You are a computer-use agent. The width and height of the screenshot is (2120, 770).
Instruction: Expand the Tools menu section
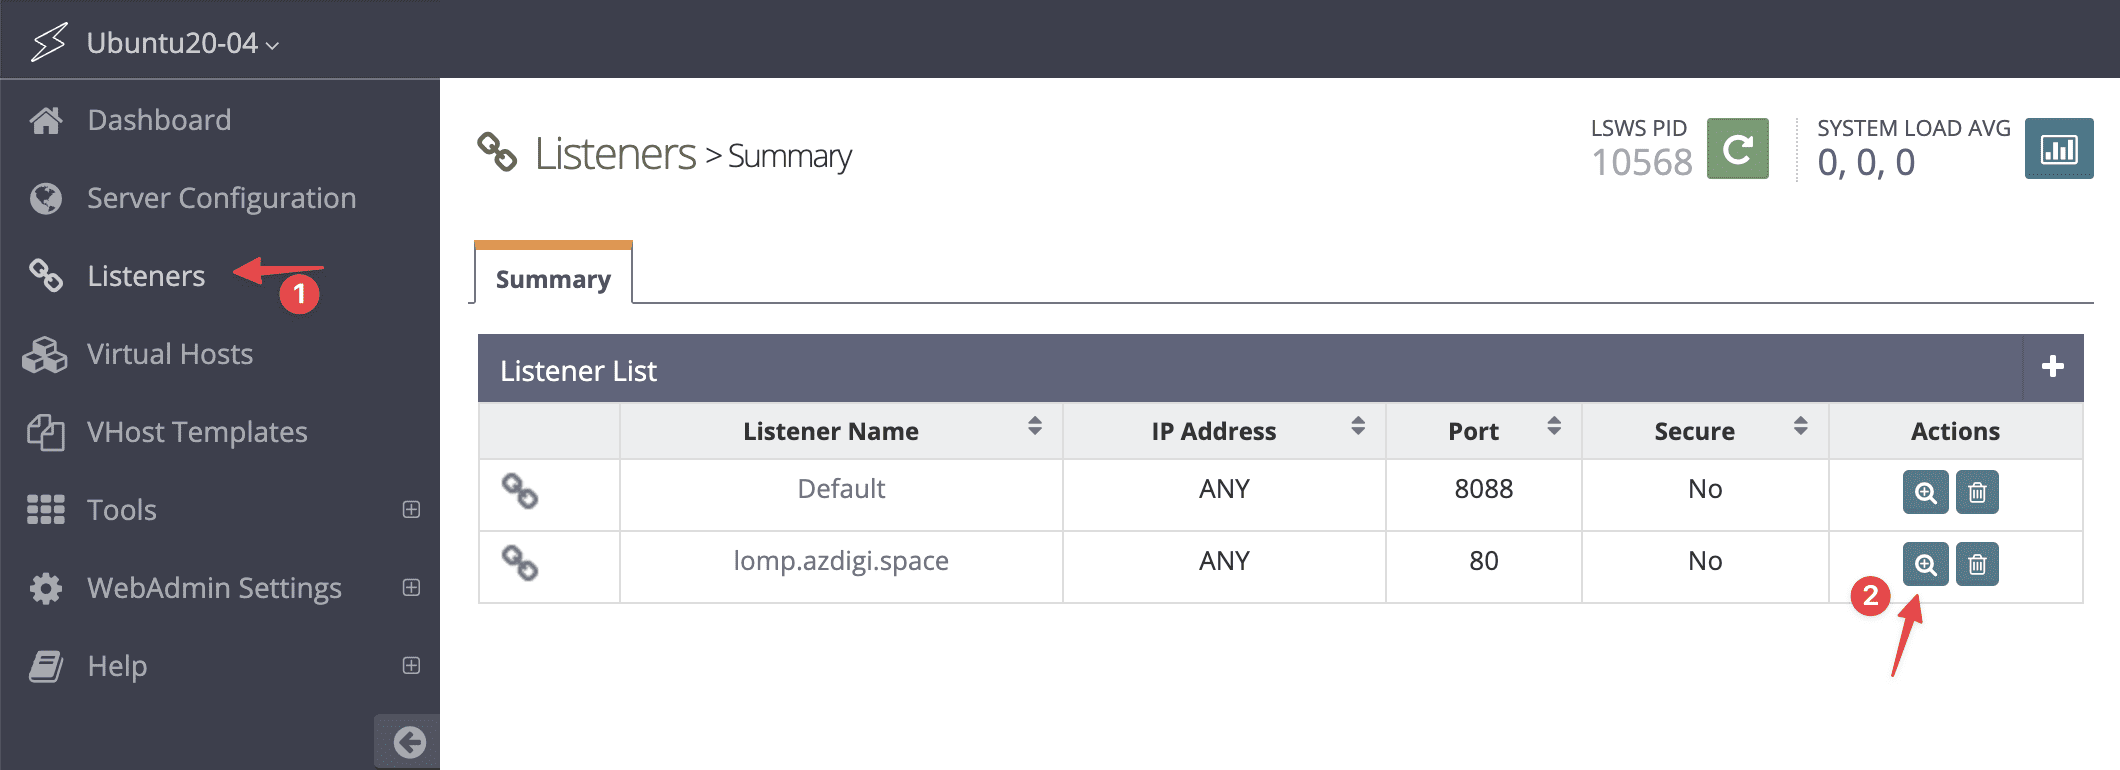click(x=410, y=510)
